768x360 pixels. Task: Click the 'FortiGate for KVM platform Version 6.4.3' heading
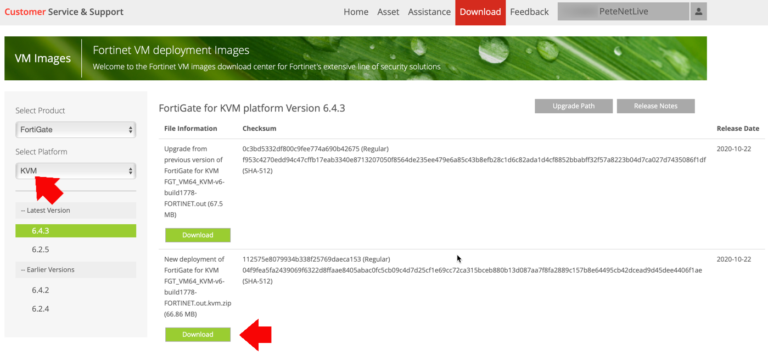[252, 108]
